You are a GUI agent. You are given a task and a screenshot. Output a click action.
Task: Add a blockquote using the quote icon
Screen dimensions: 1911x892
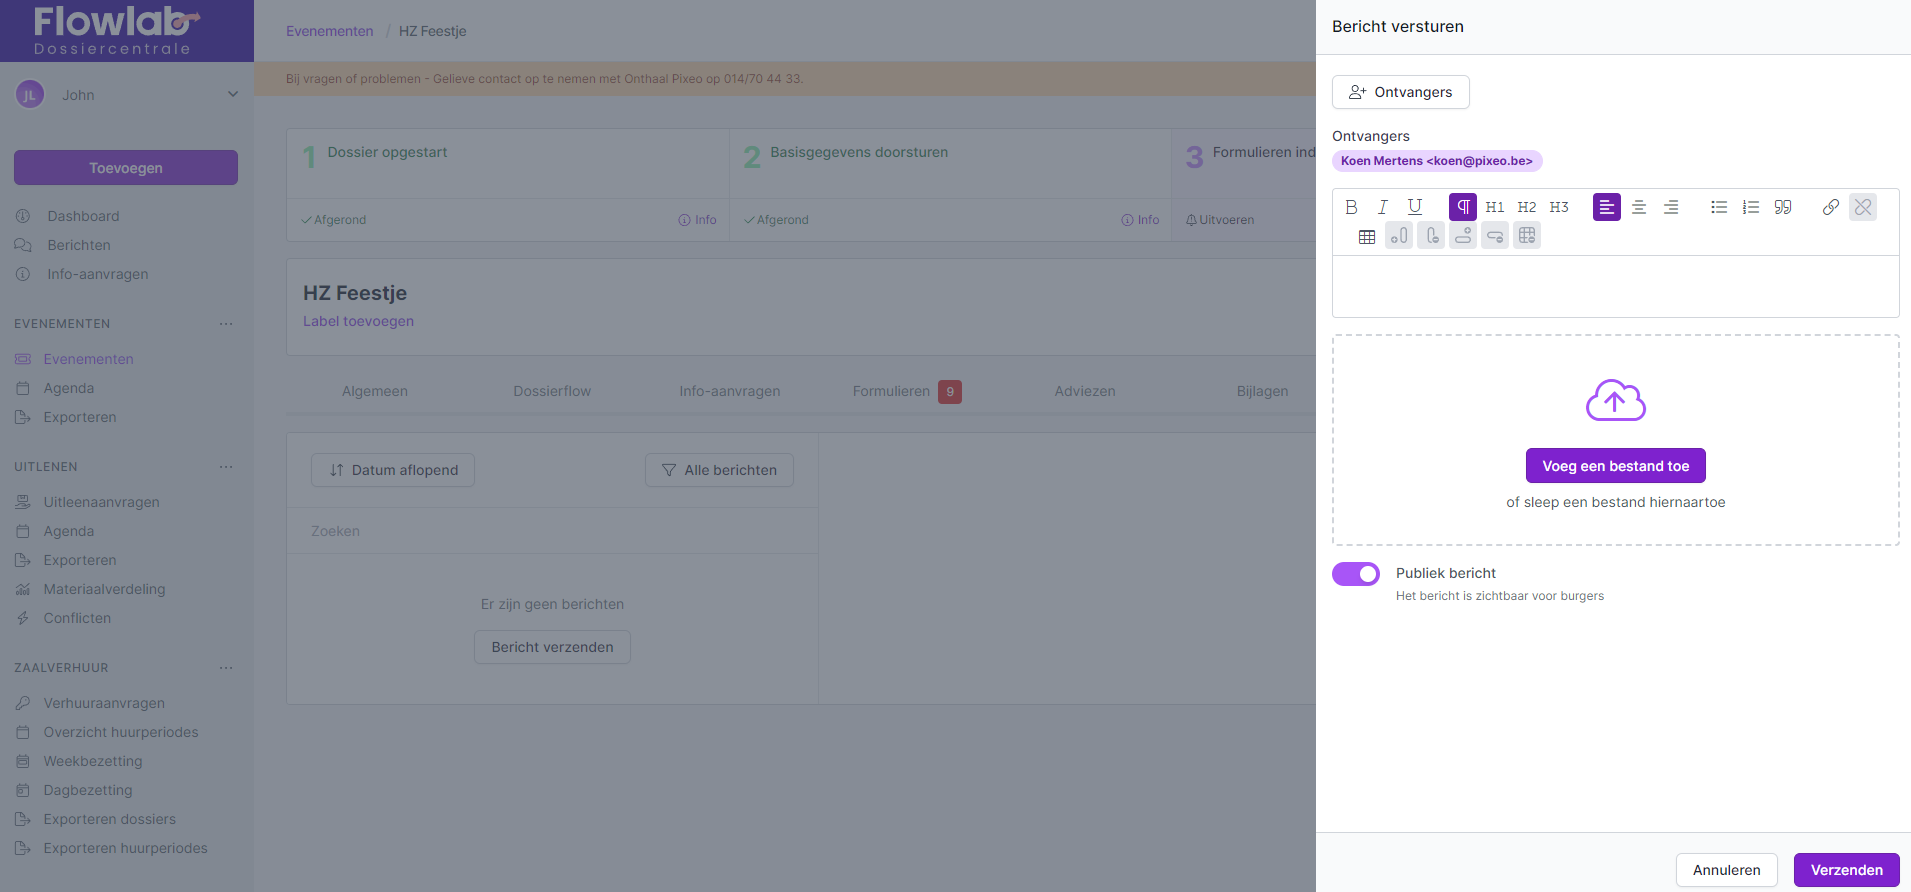click(1783, 207)
